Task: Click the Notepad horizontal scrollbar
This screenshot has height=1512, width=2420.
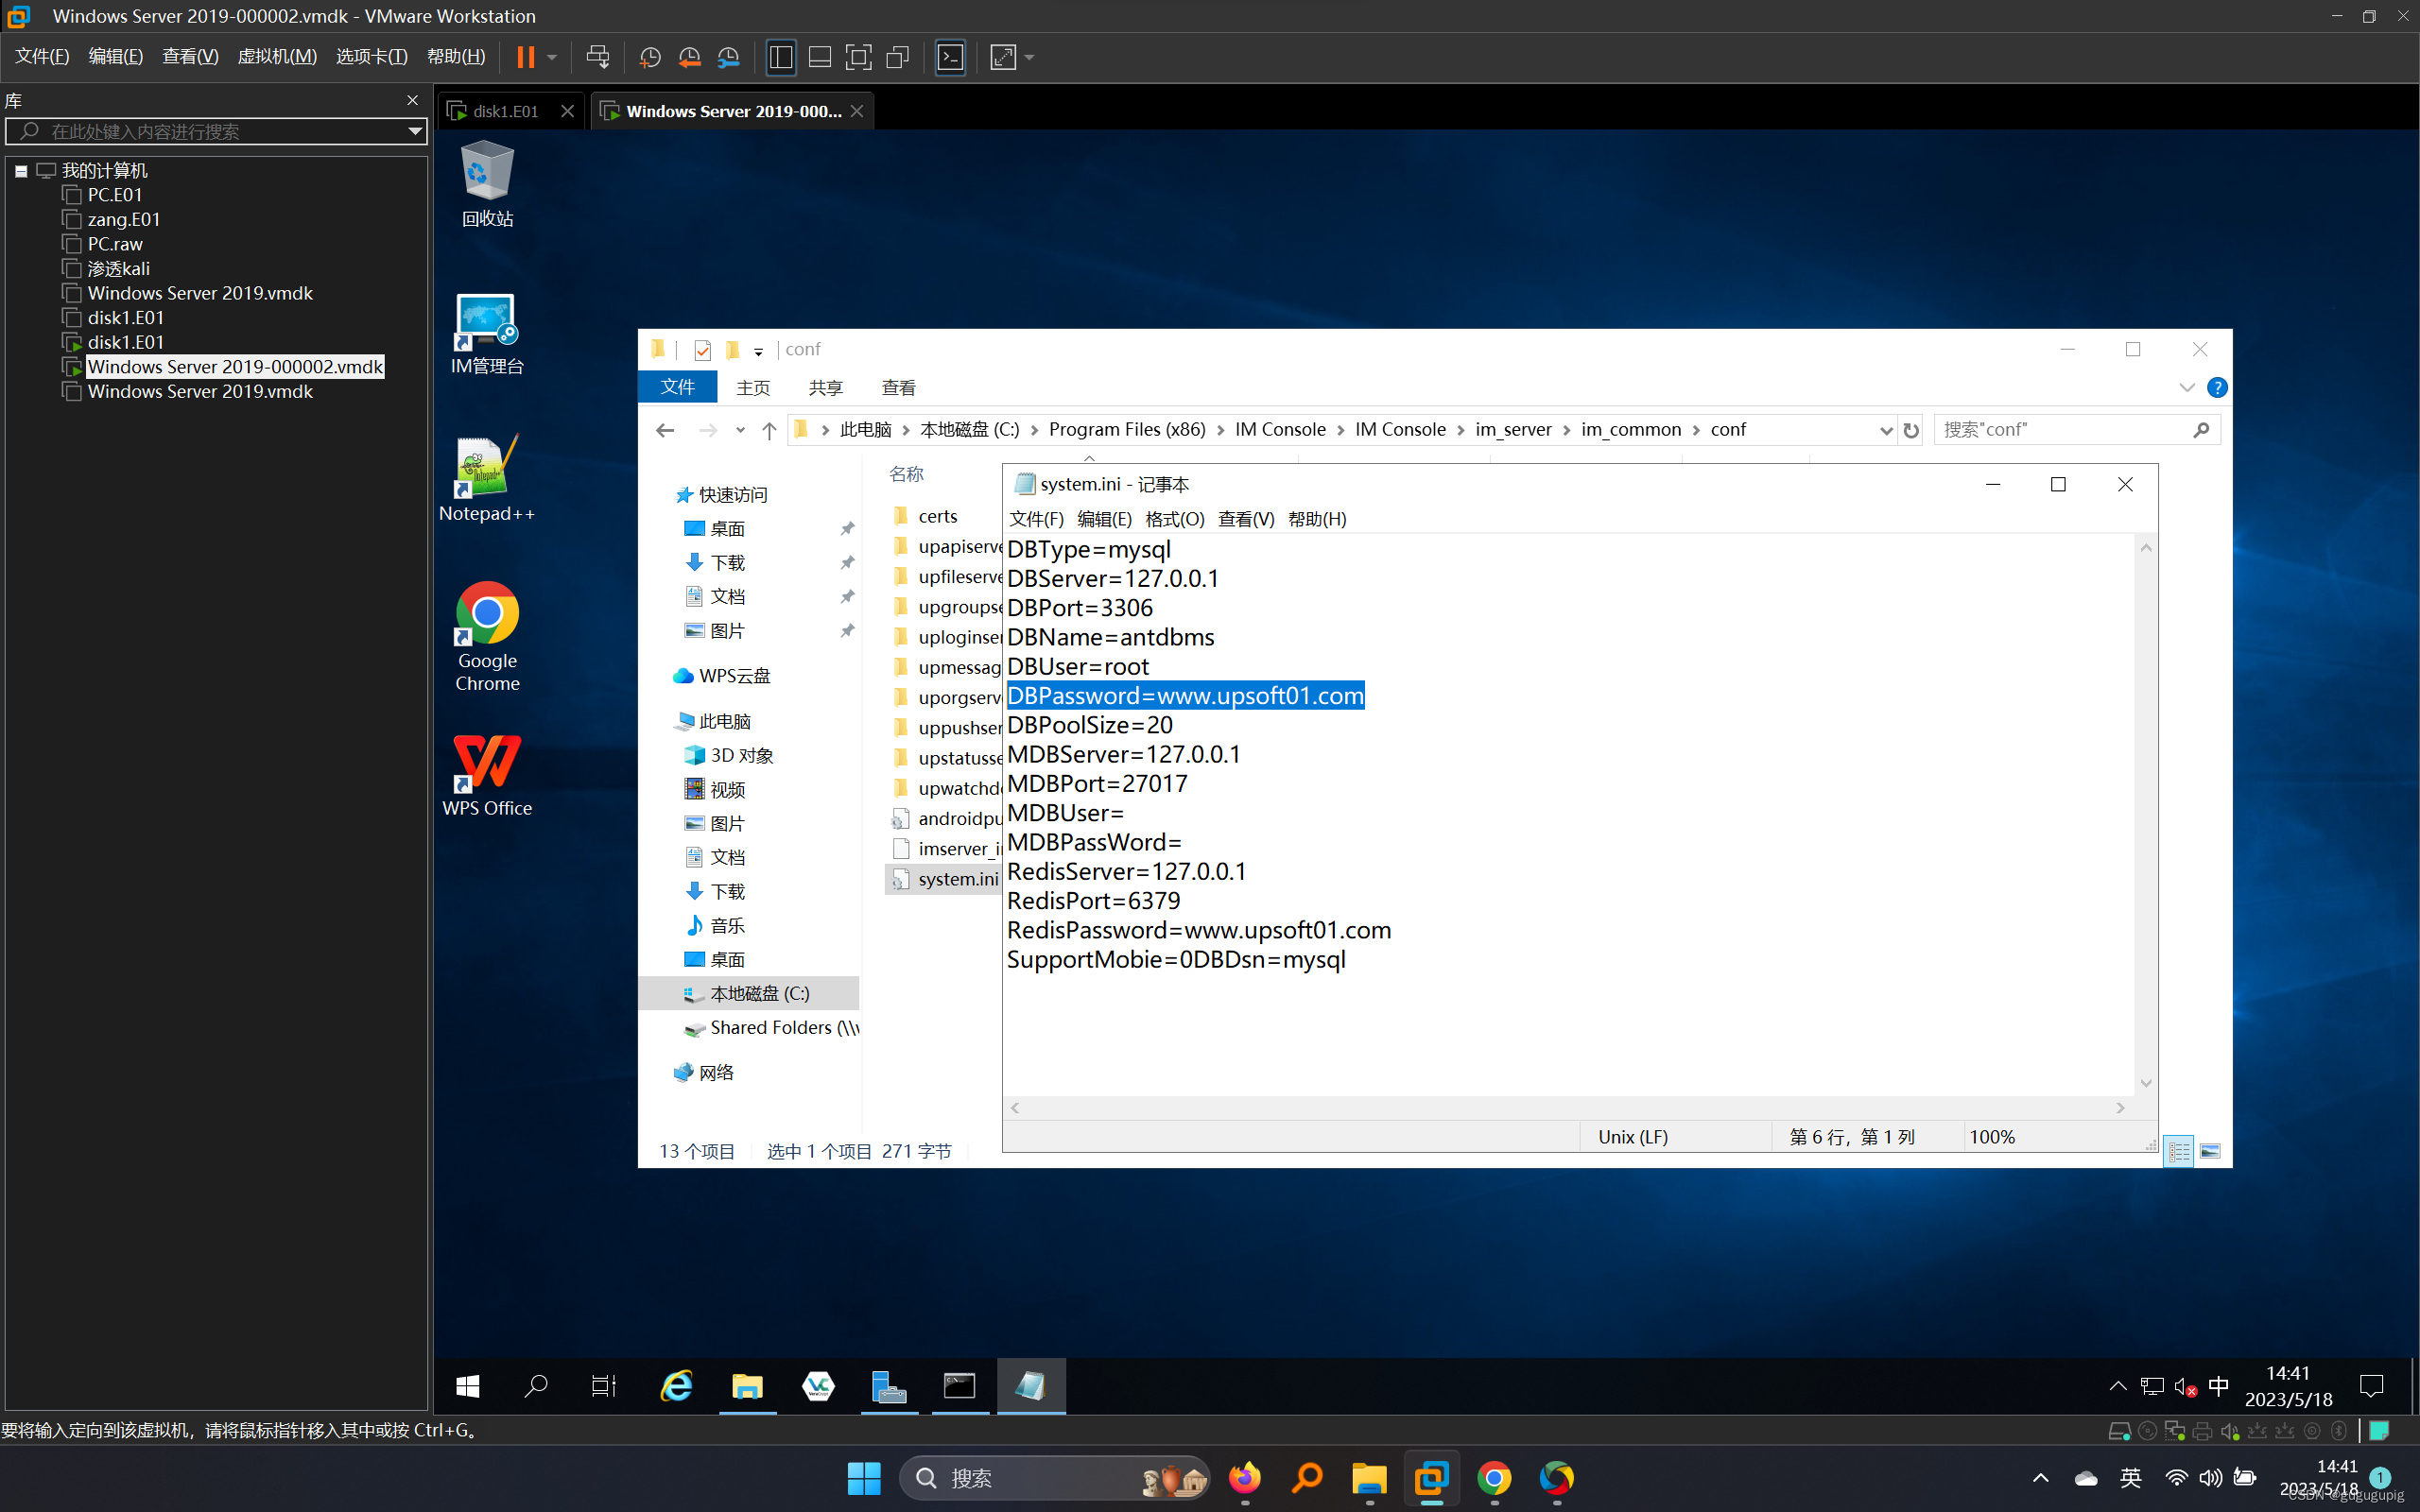Action: pos(1567,1107)
